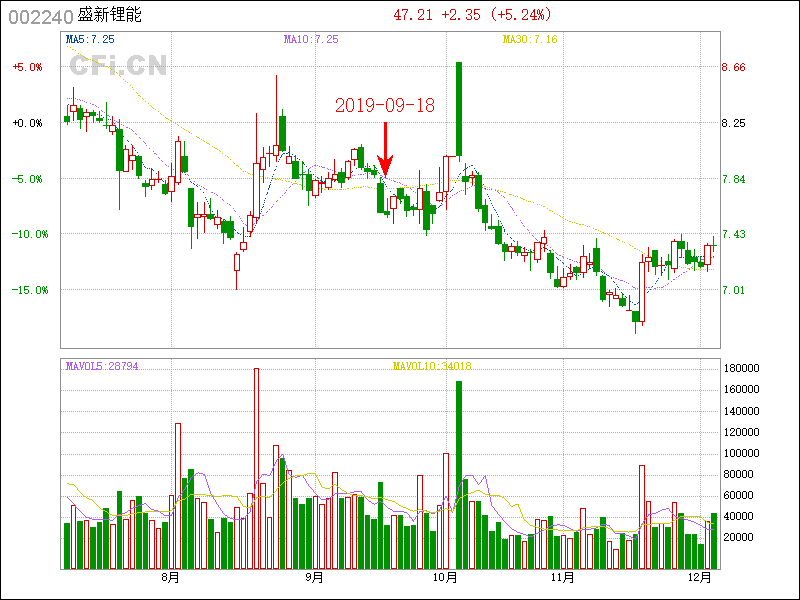
Task: Jump to the 8月 time axis label
Action: (x=170, y=577)
